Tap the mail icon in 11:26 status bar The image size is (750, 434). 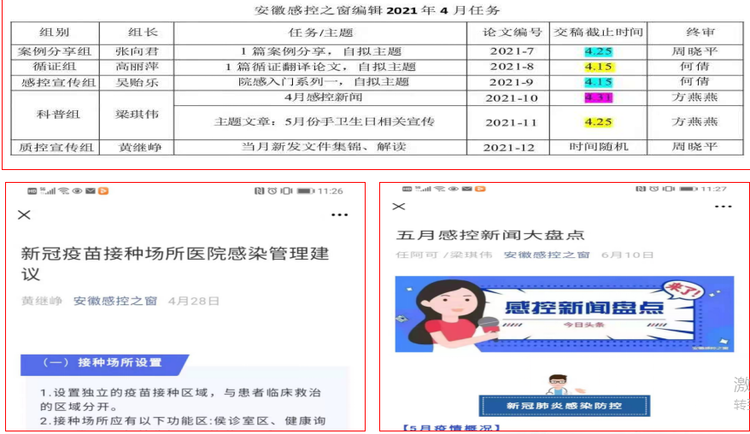[x=90, y=190]
